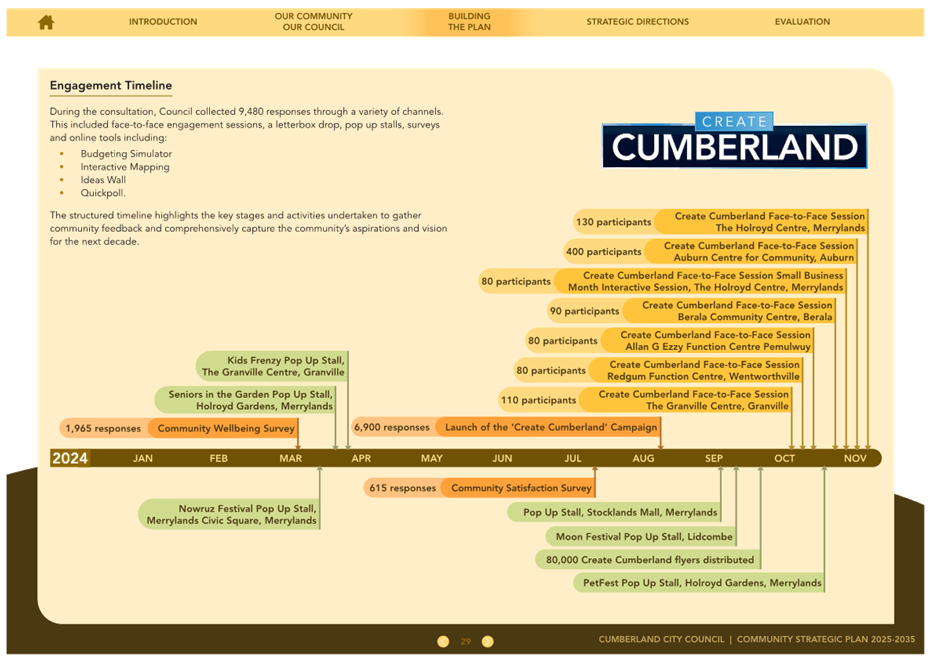Click Community Strategic Plan 2025-2035 footer text
Viewport: 930px width, 660px height.
coord(826,639)
